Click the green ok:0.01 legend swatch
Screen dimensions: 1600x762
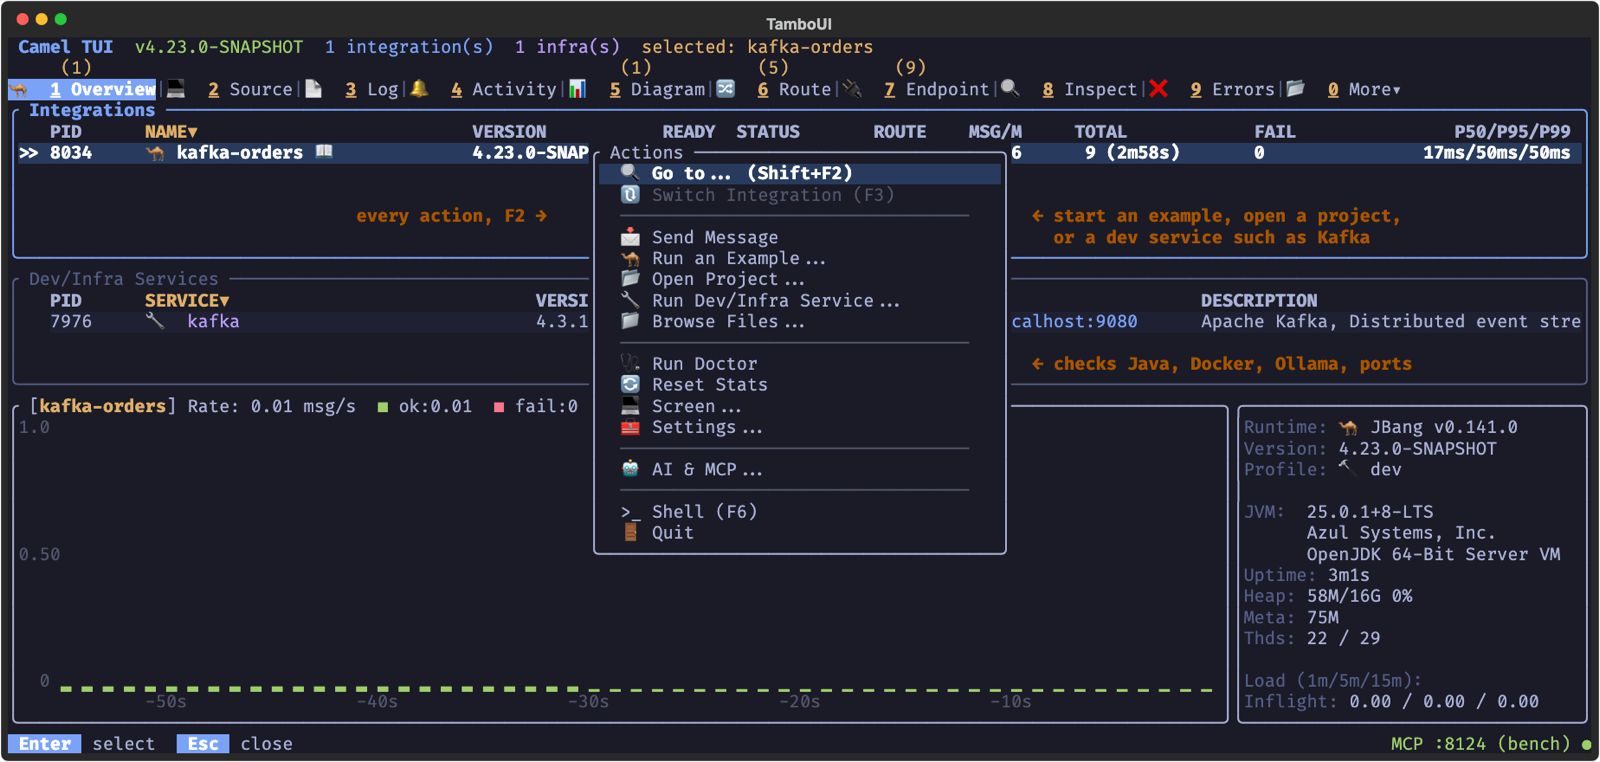[382, 407]
